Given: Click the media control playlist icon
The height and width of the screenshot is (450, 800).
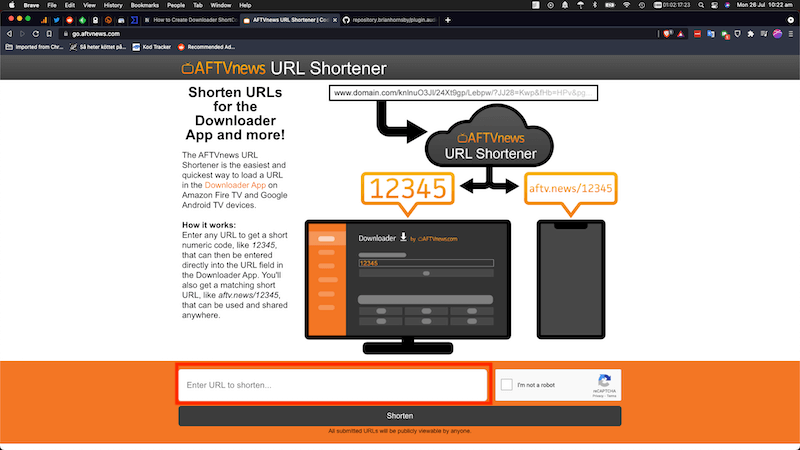Looking at the screenshot, I should coord(764,34).
